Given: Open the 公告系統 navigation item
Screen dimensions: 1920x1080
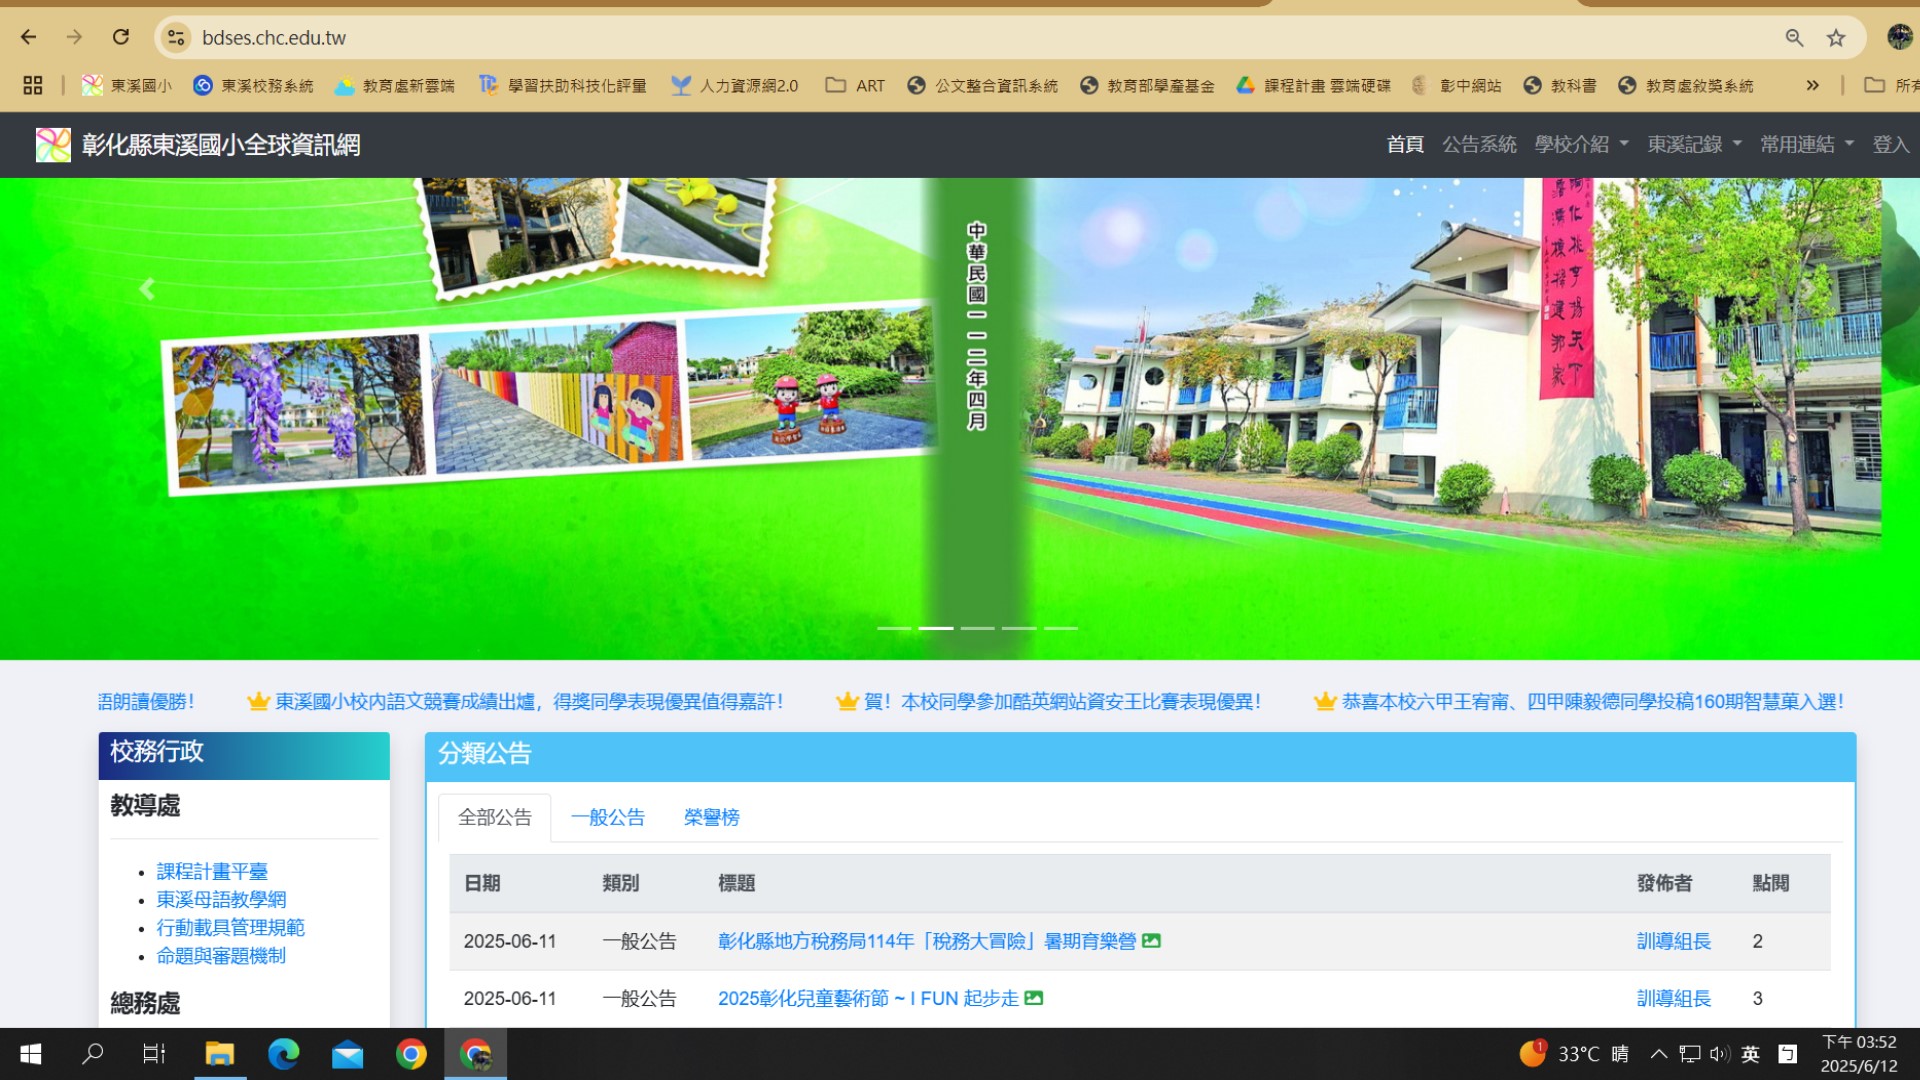Looking at the screenshot, I should (x=1479, y=145).
